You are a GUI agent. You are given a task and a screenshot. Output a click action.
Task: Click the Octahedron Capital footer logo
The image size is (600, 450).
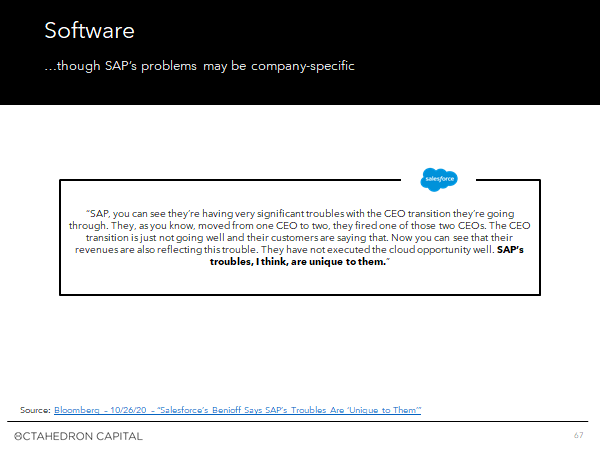[78, 436]
